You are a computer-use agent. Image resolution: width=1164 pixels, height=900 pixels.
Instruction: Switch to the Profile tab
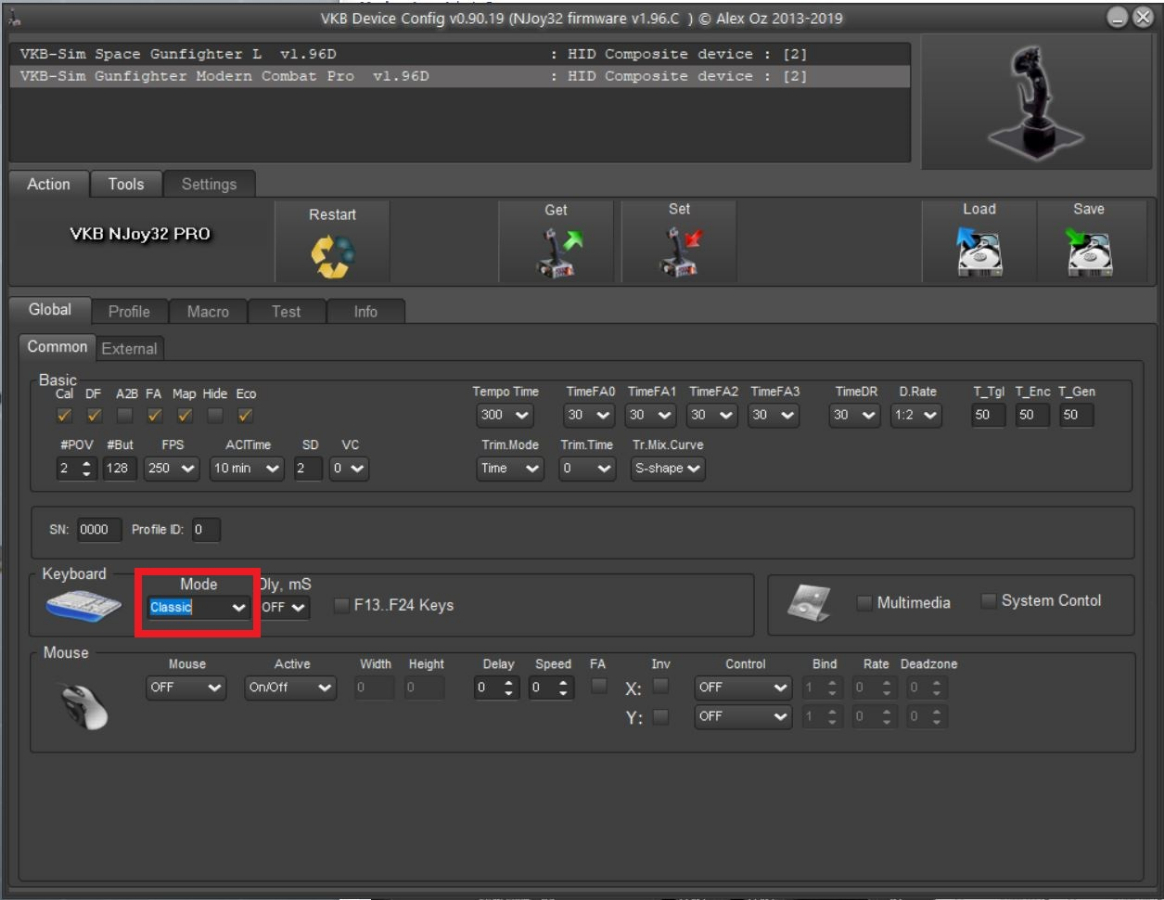tap(129, 311)
